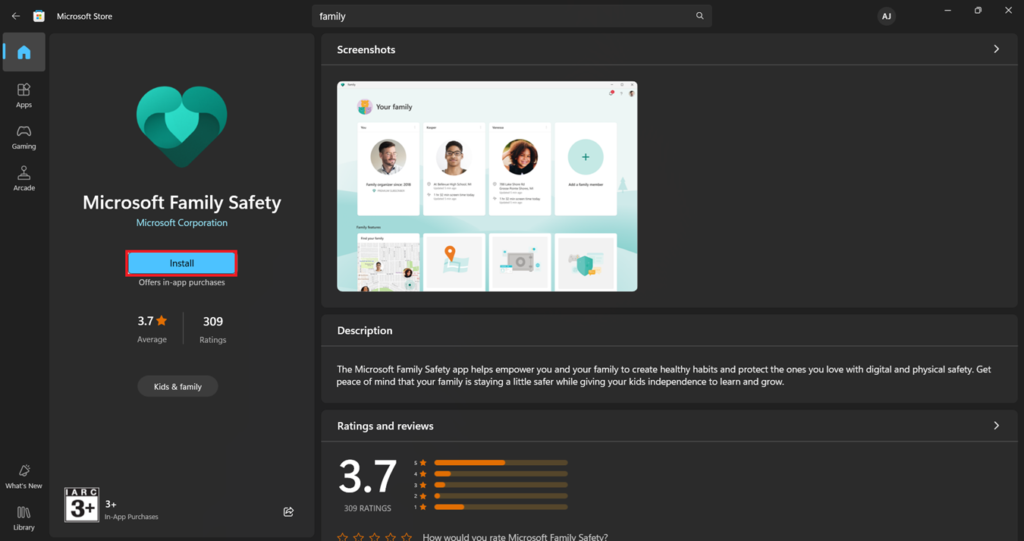Go back using the back arrow
This screenshot has height=541, width=1024.
point(16,16)
